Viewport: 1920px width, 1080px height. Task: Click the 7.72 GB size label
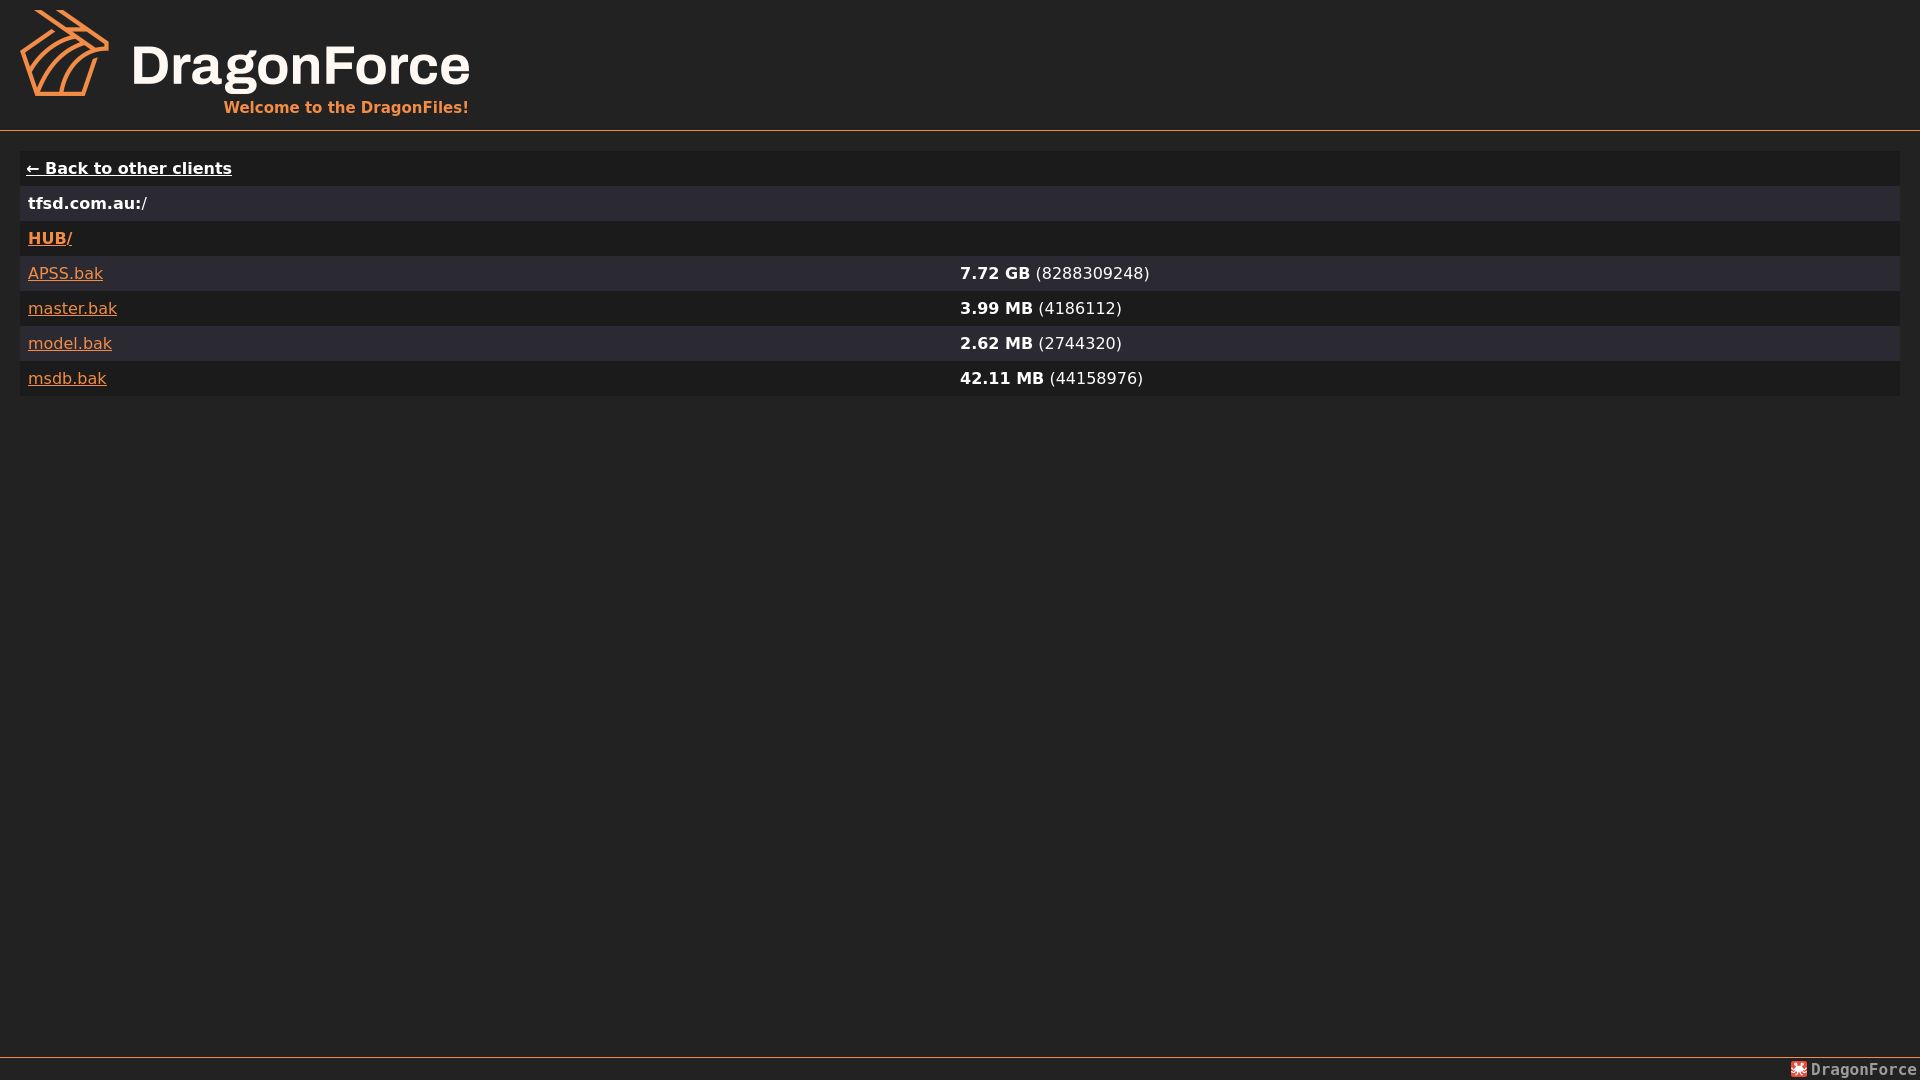tap(995, 273)
